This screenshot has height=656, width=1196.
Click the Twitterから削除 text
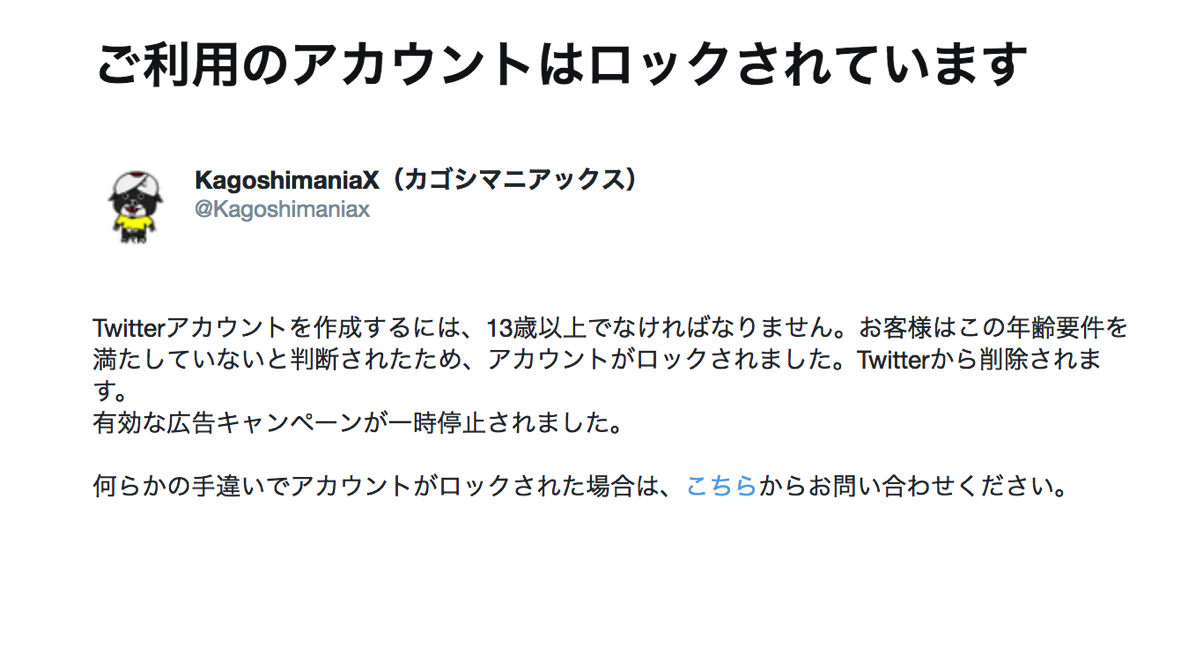955,359
